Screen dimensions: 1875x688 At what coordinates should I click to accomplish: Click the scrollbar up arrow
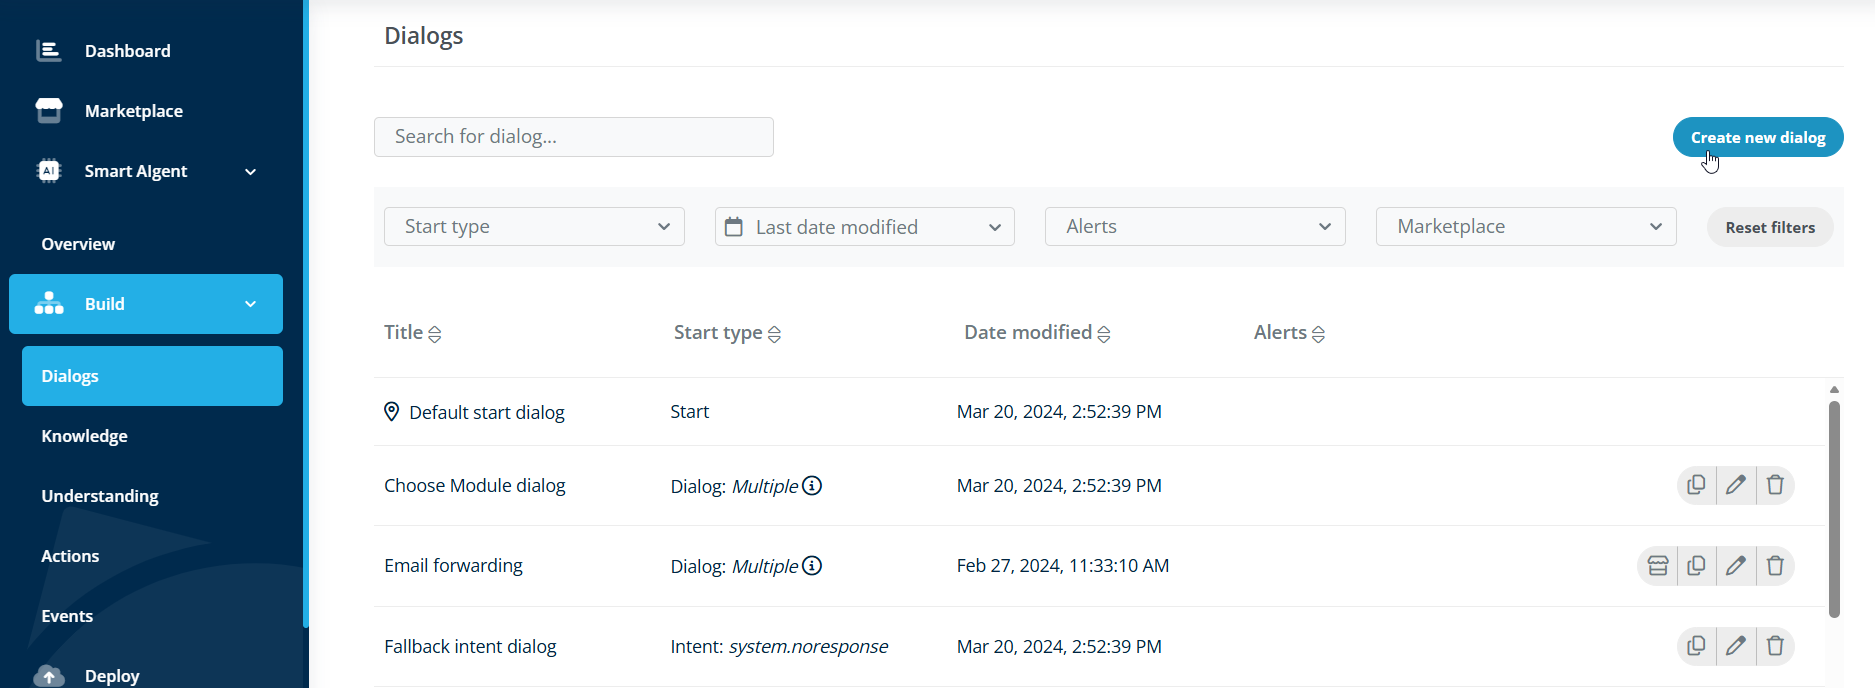tap(1834, 390)
